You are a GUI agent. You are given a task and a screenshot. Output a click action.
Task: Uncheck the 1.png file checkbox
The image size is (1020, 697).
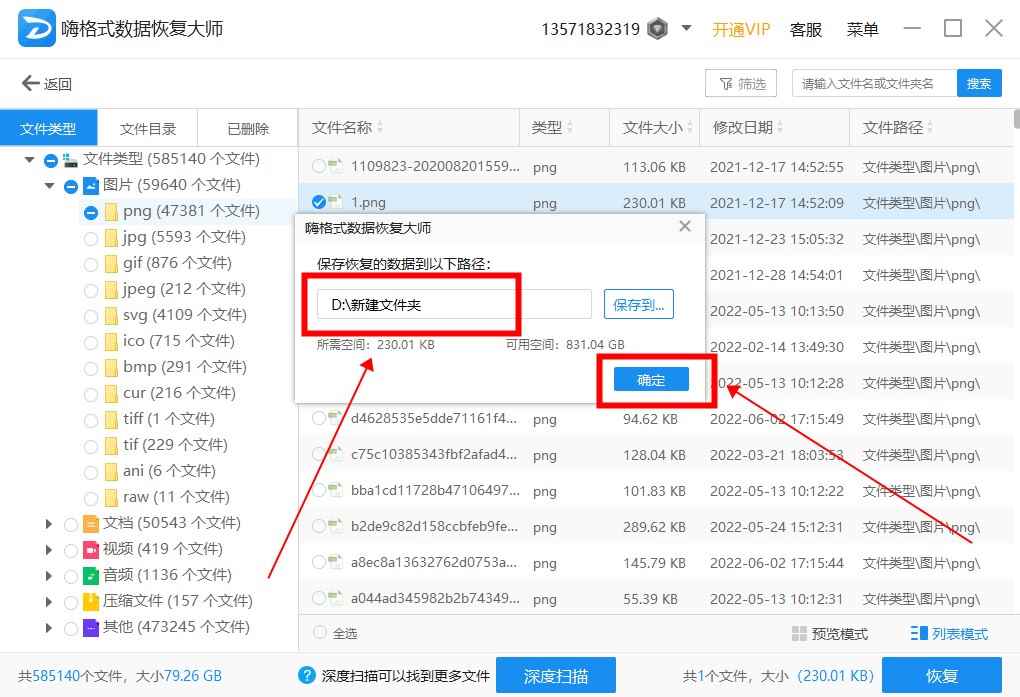[x=319, y=203]
